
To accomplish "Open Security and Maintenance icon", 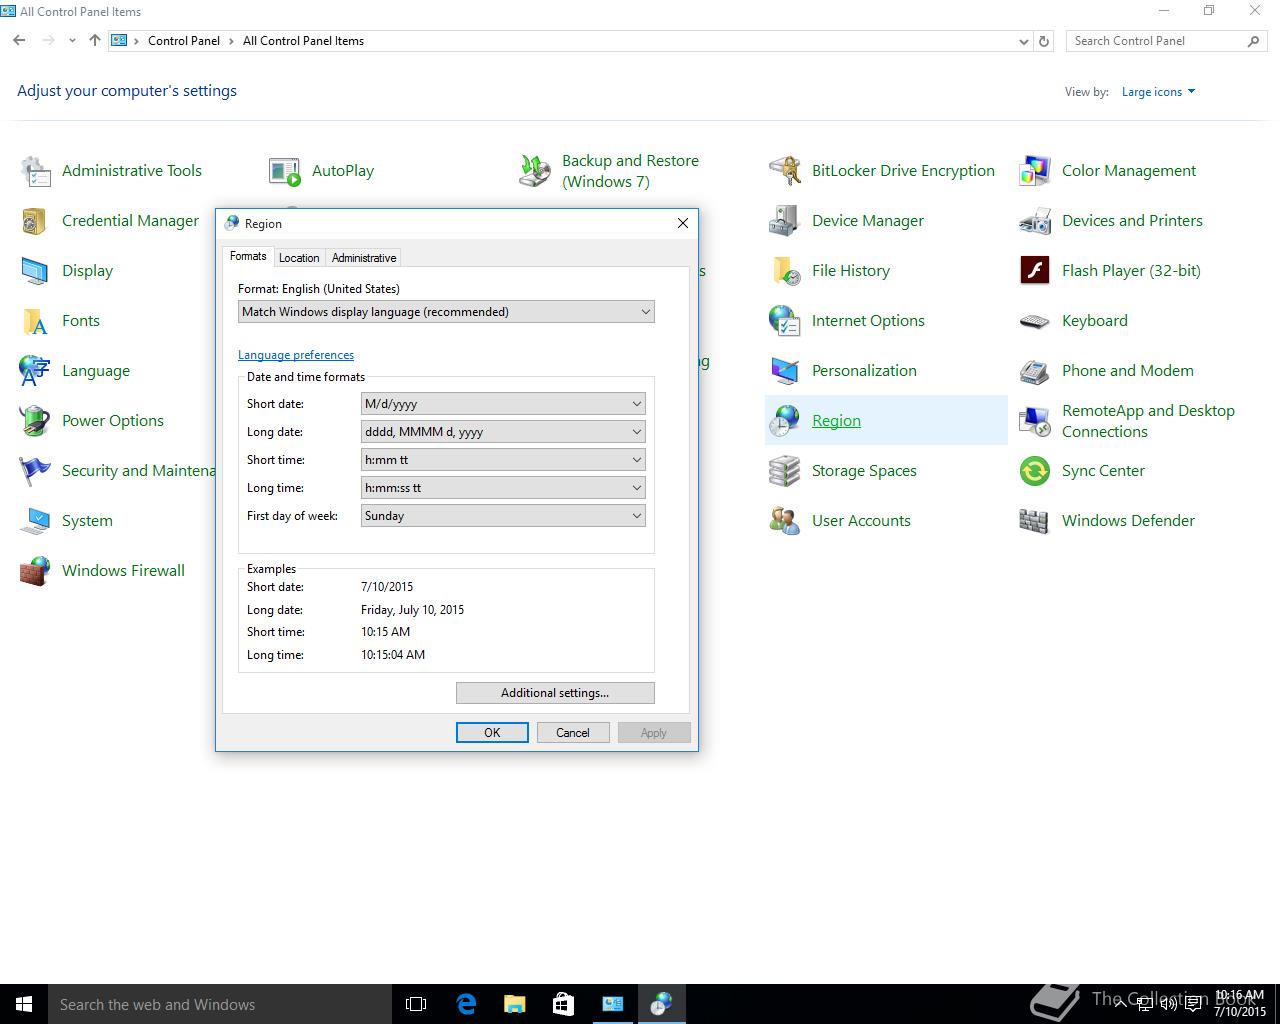I will (x=35, y=471).
